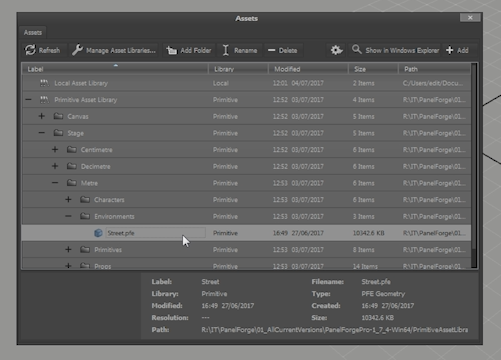Expand the Decimetre folder

click(x=55, y=166)
